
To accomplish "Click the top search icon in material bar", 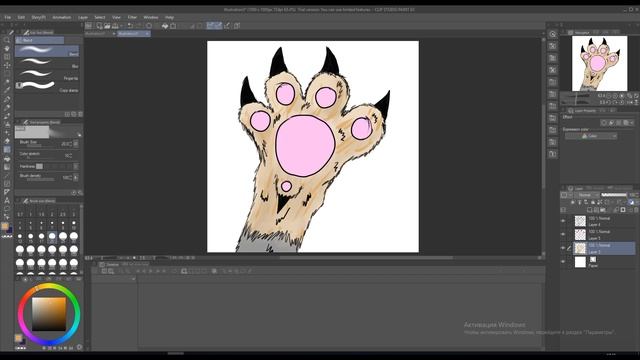I will pos(553,34).
